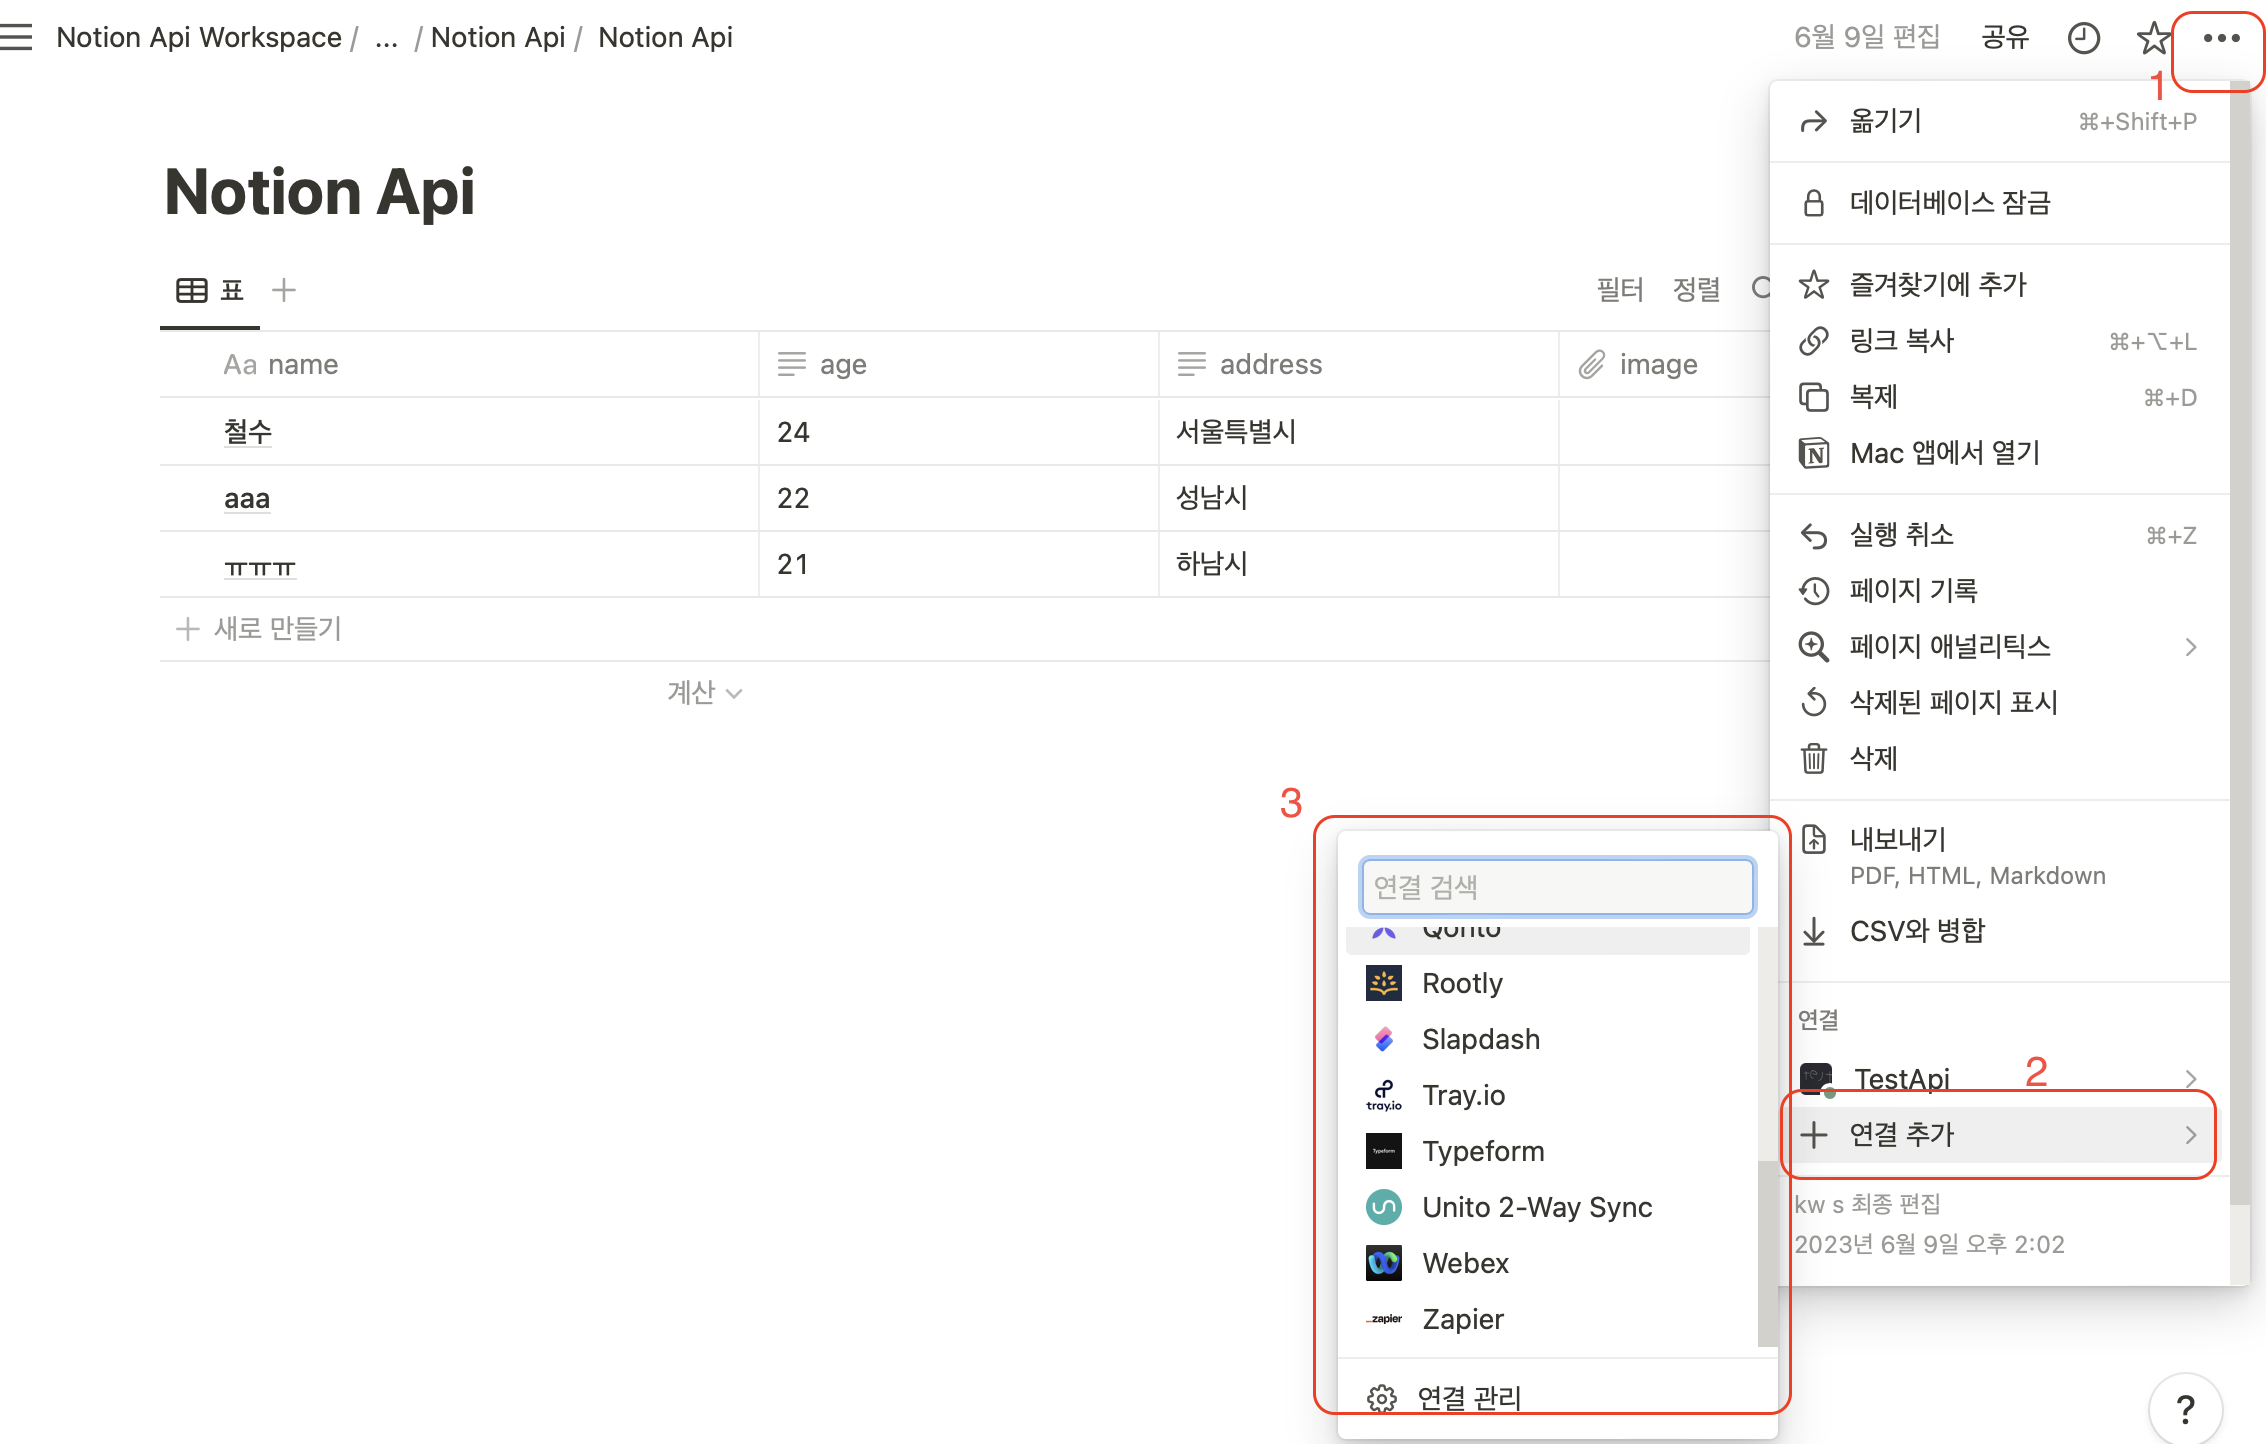The height and width of the screenshot is (1444, 2266).
Task: Click the plus icon to add a view
Action: point(284,290)
